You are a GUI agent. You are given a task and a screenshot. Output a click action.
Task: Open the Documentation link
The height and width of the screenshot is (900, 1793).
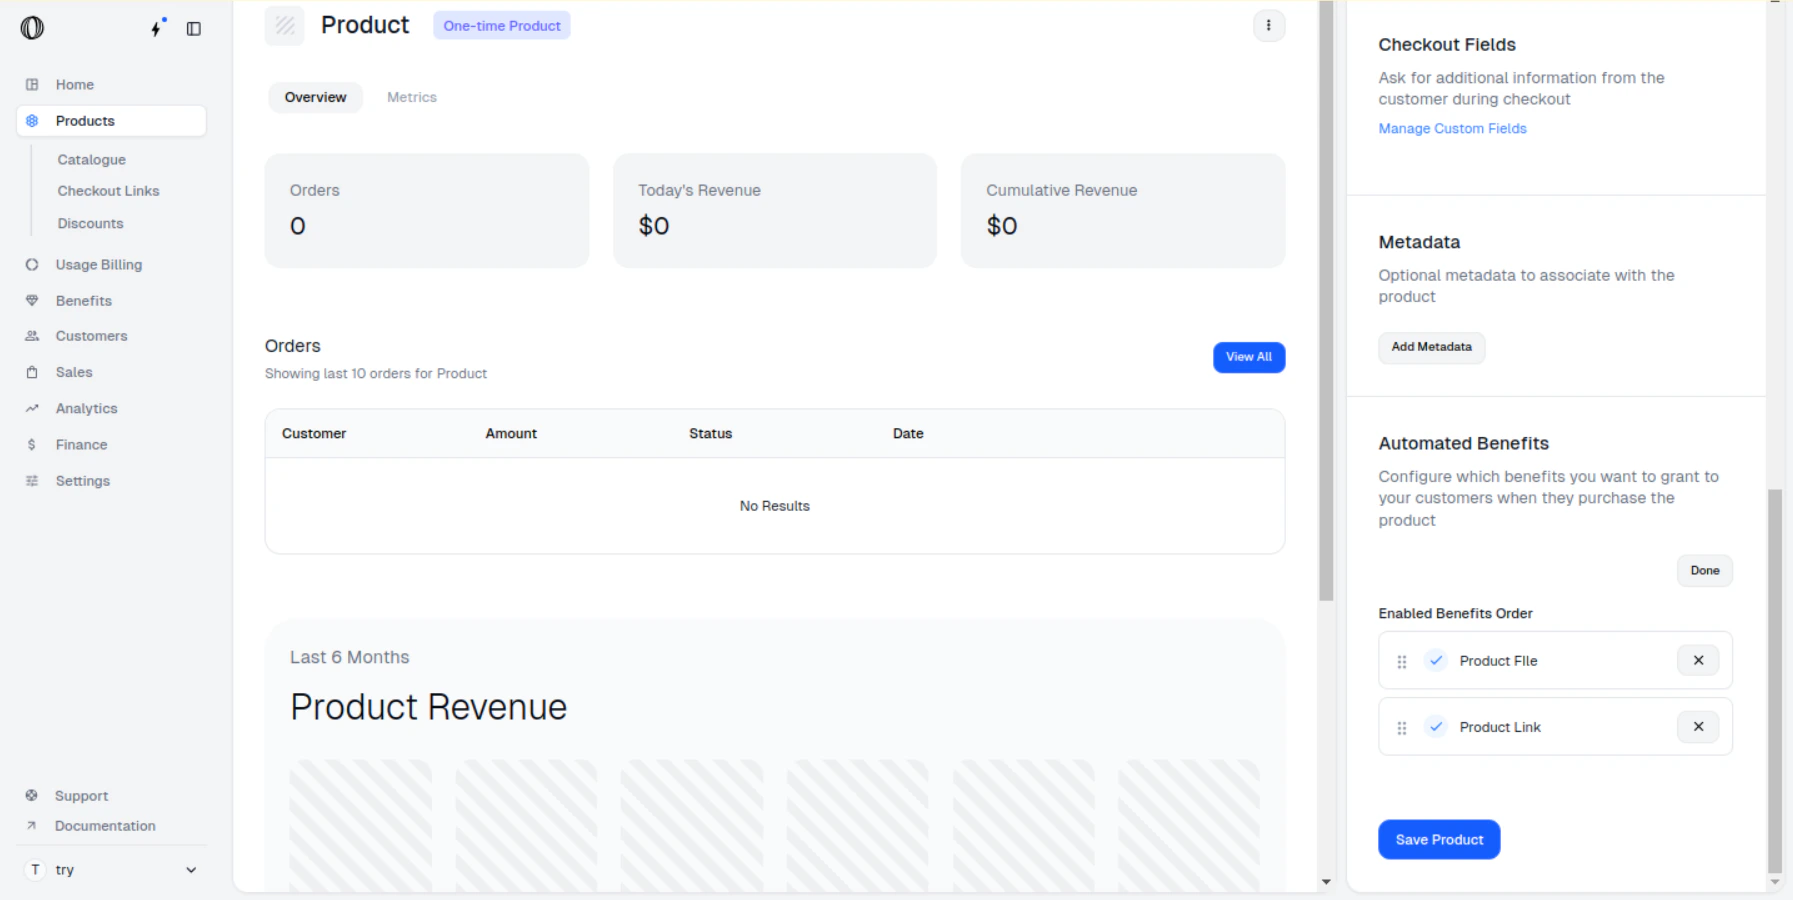click(x=105, y=826)
